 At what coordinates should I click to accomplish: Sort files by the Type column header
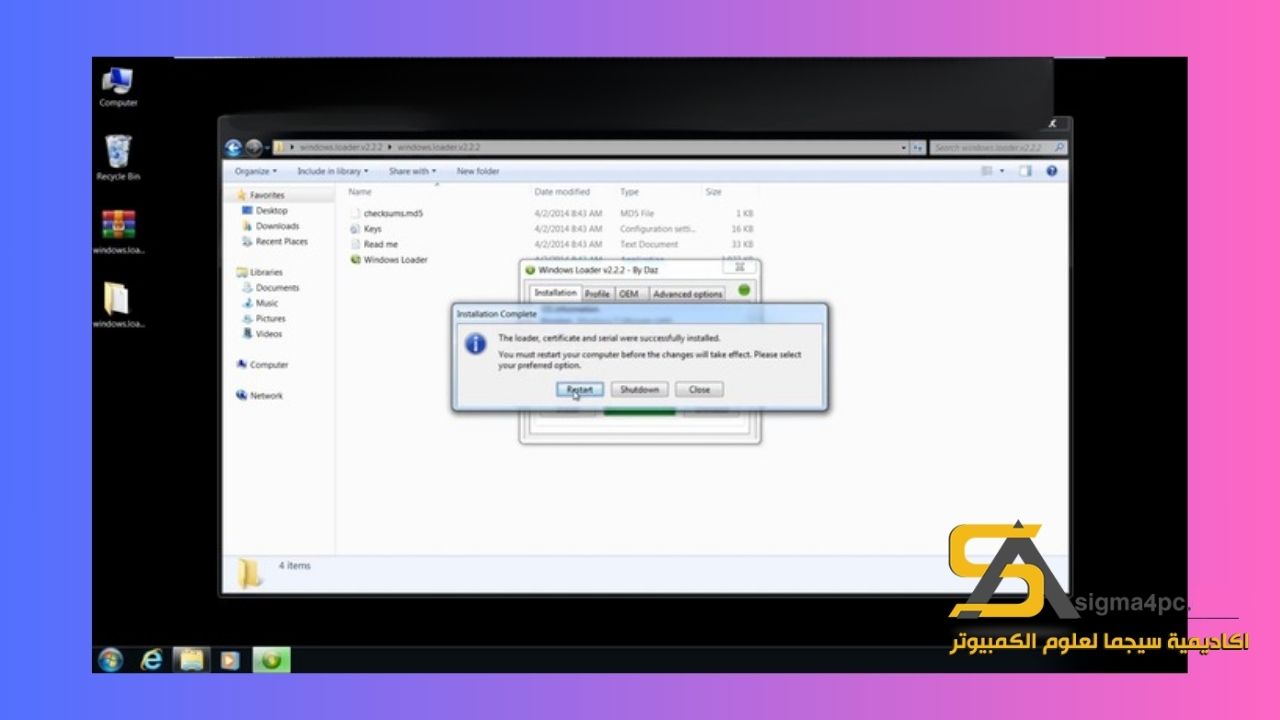629,191
